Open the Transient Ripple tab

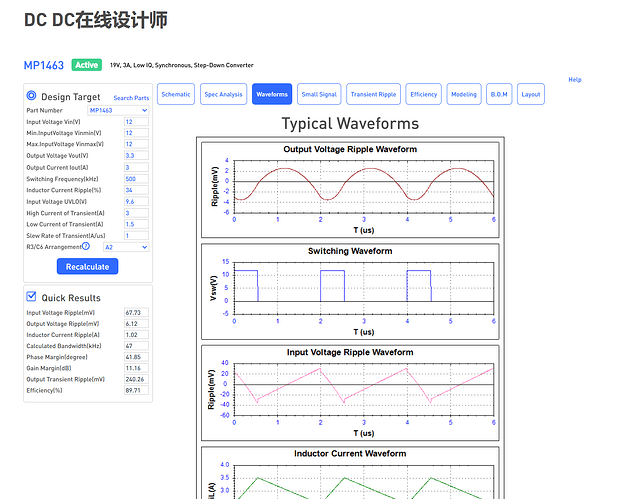(374, 94)
